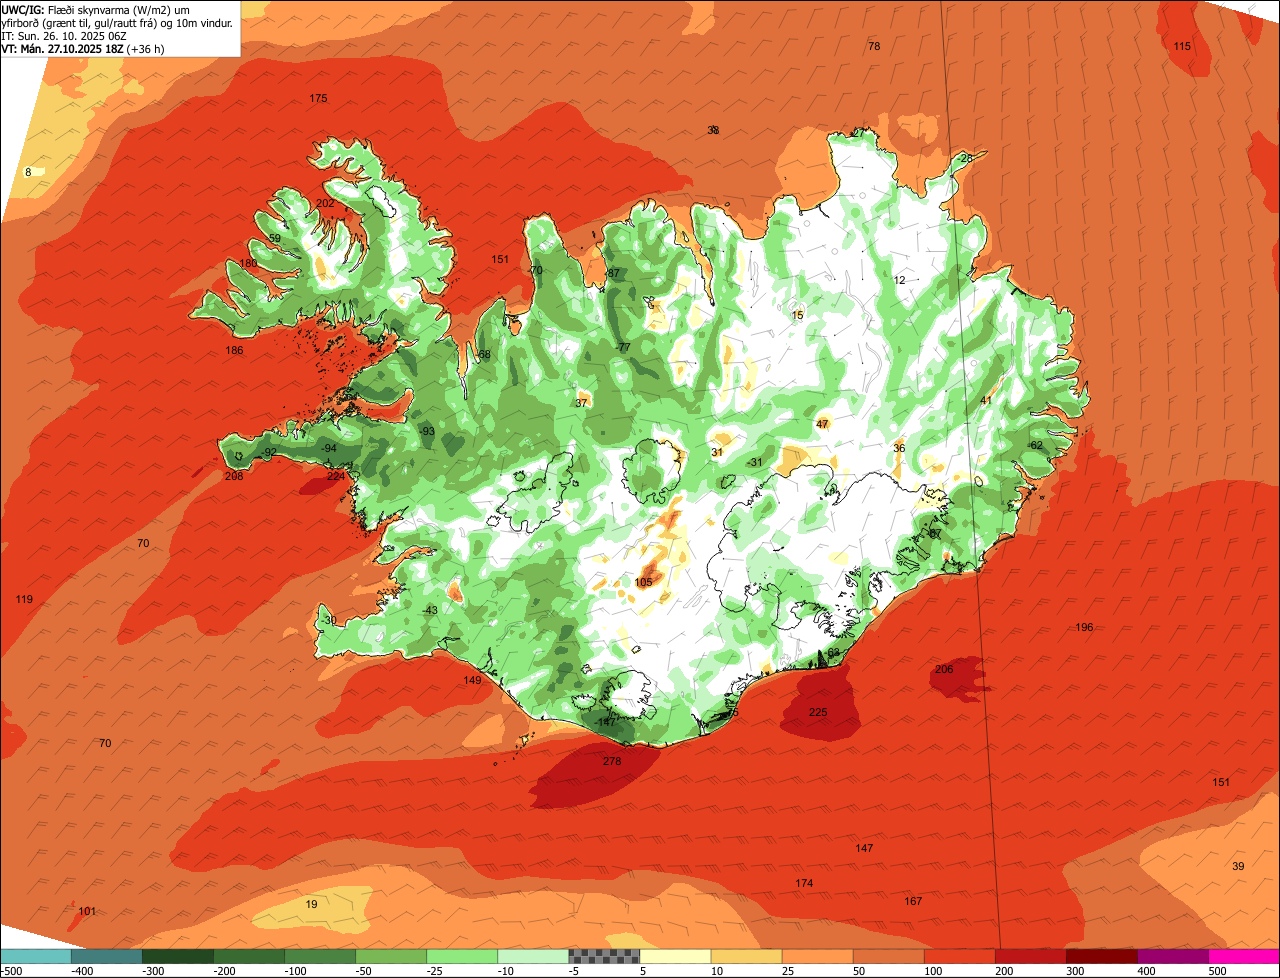Click the map value 175 north of Westfjords
Image resolution: width=1280 pixels, height=978 pixels.
(318, 98)
